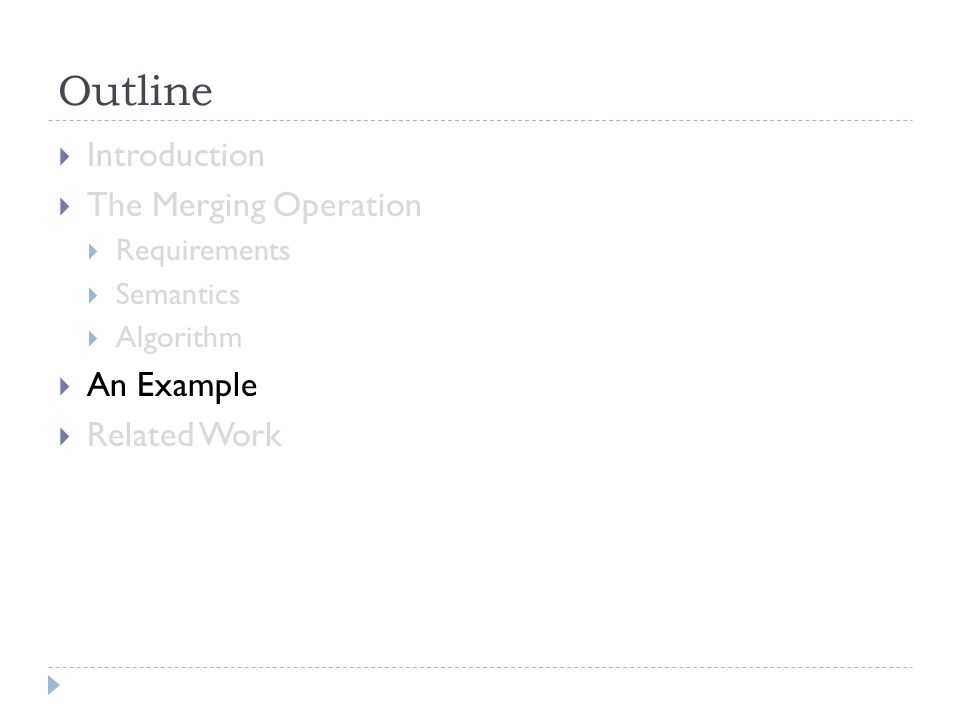The image size is (960, 720).
Task: Click the word Example in black text
Action: click(x=197, y=386)
